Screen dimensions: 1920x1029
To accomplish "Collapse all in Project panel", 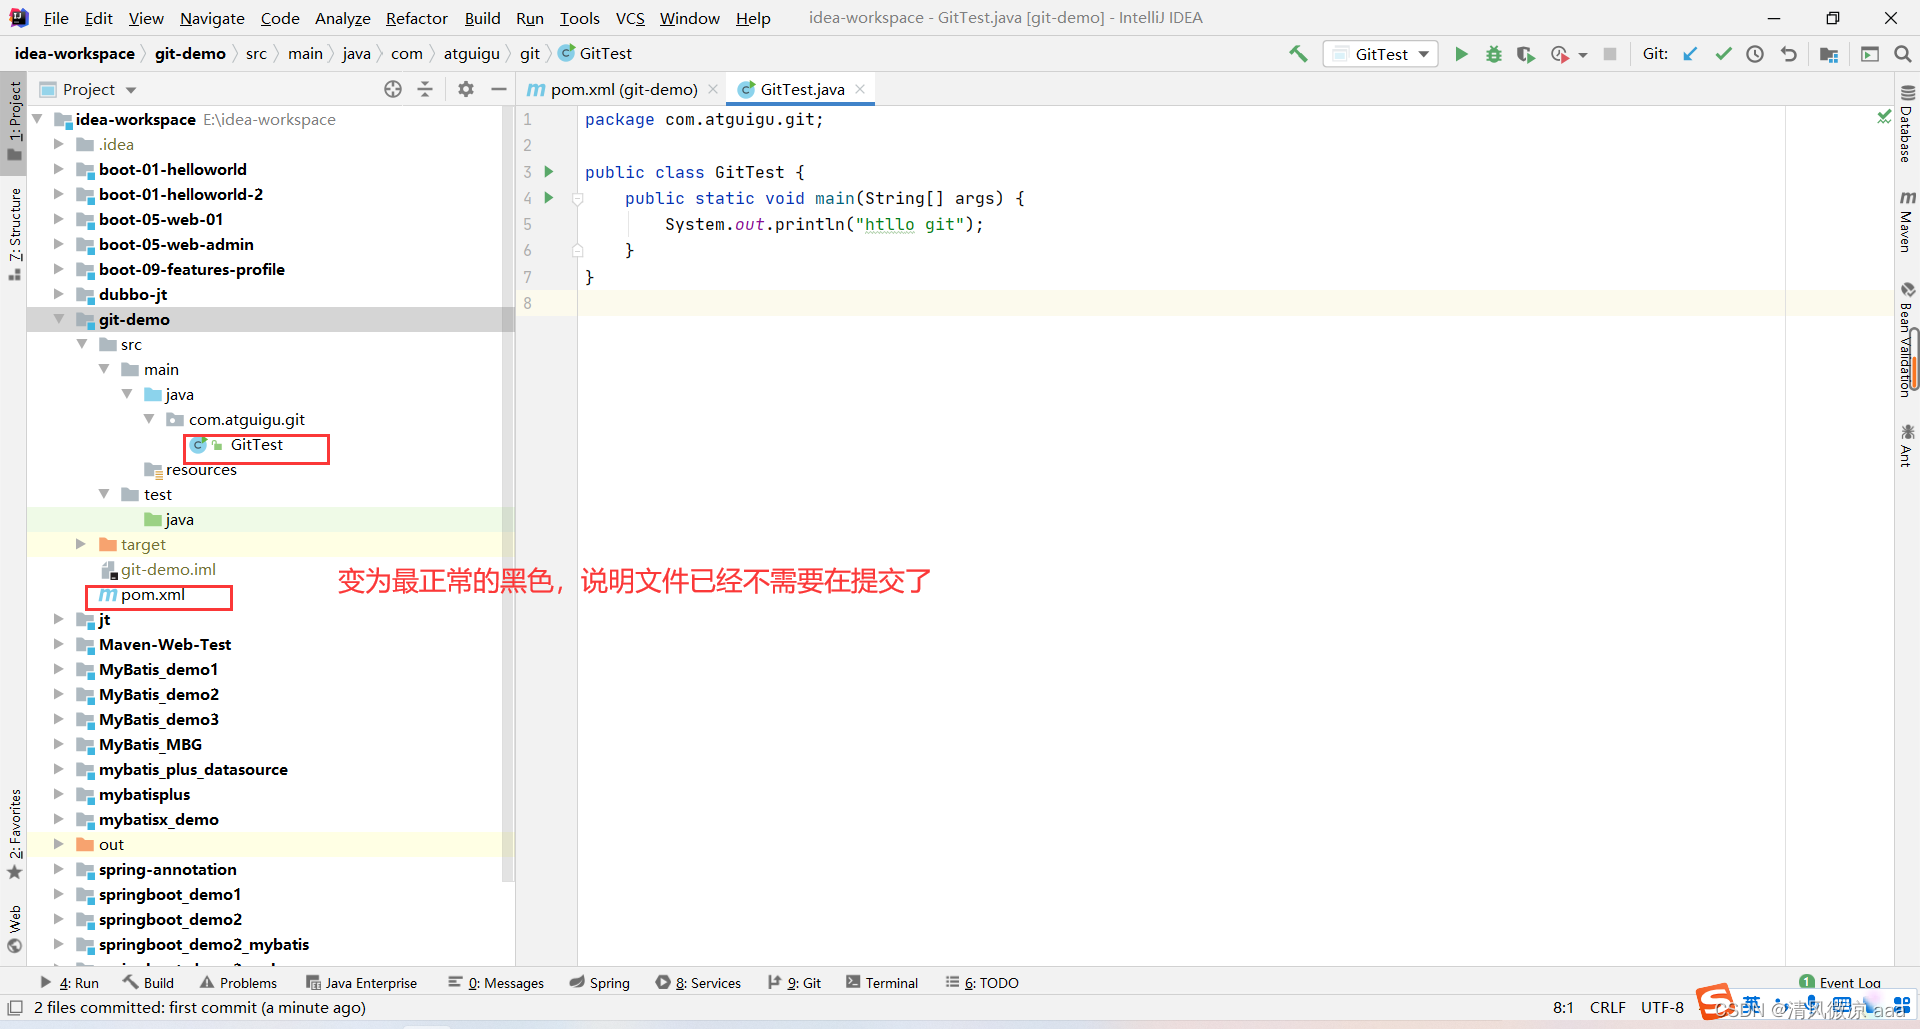I will click(425, 89).
